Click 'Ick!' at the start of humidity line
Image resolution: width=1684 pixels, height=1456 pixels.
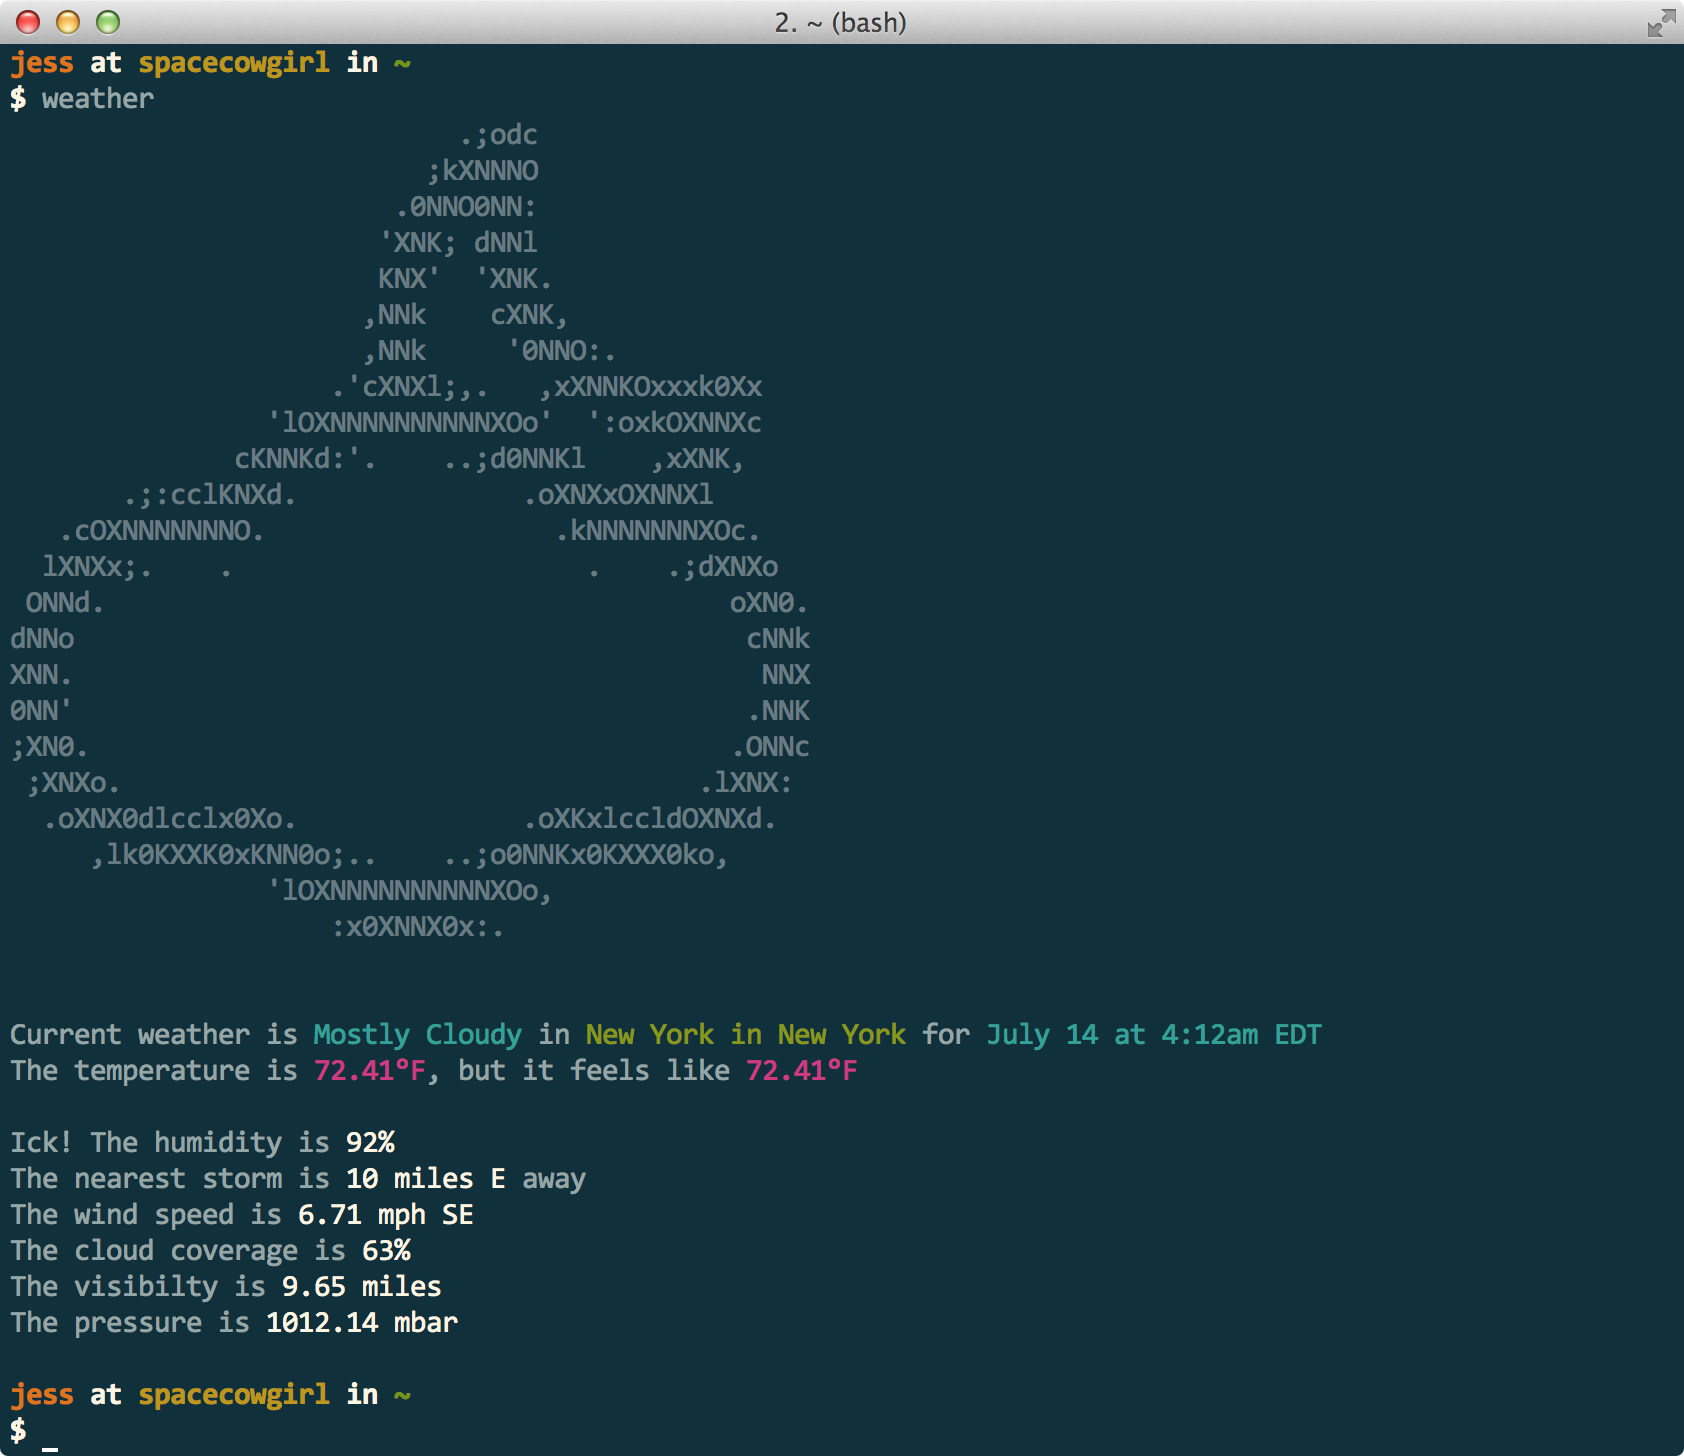(x=42, y=1143)
